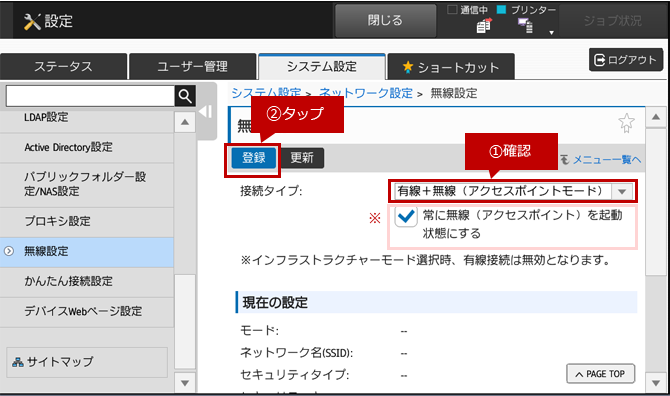Select the システム設定 tab
Image resolution: width=670 pixels, height=396 pixels.
322,67
